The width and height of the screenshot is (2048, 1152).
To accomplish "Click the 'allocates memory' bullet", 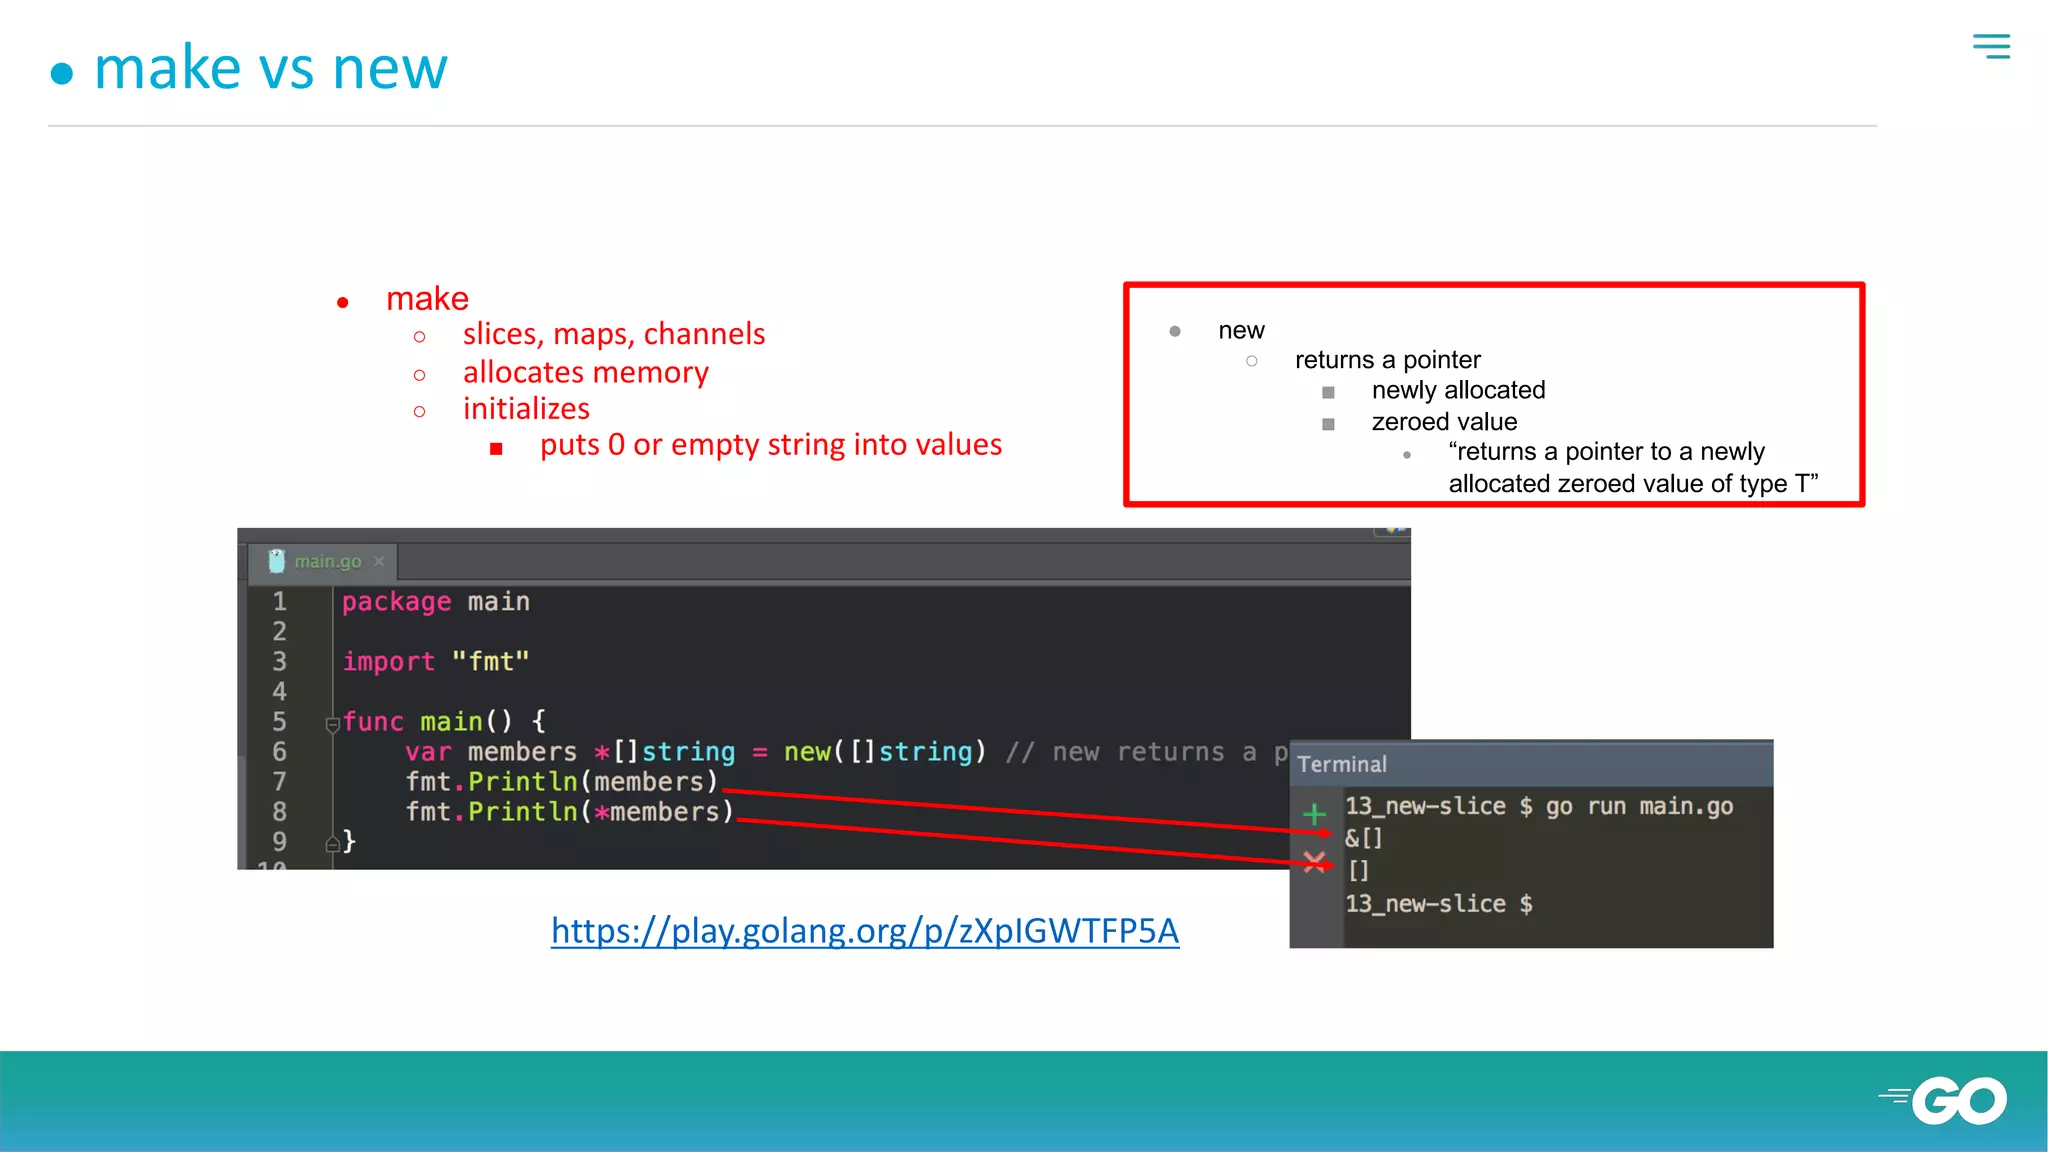I will (x=585, y=372).
